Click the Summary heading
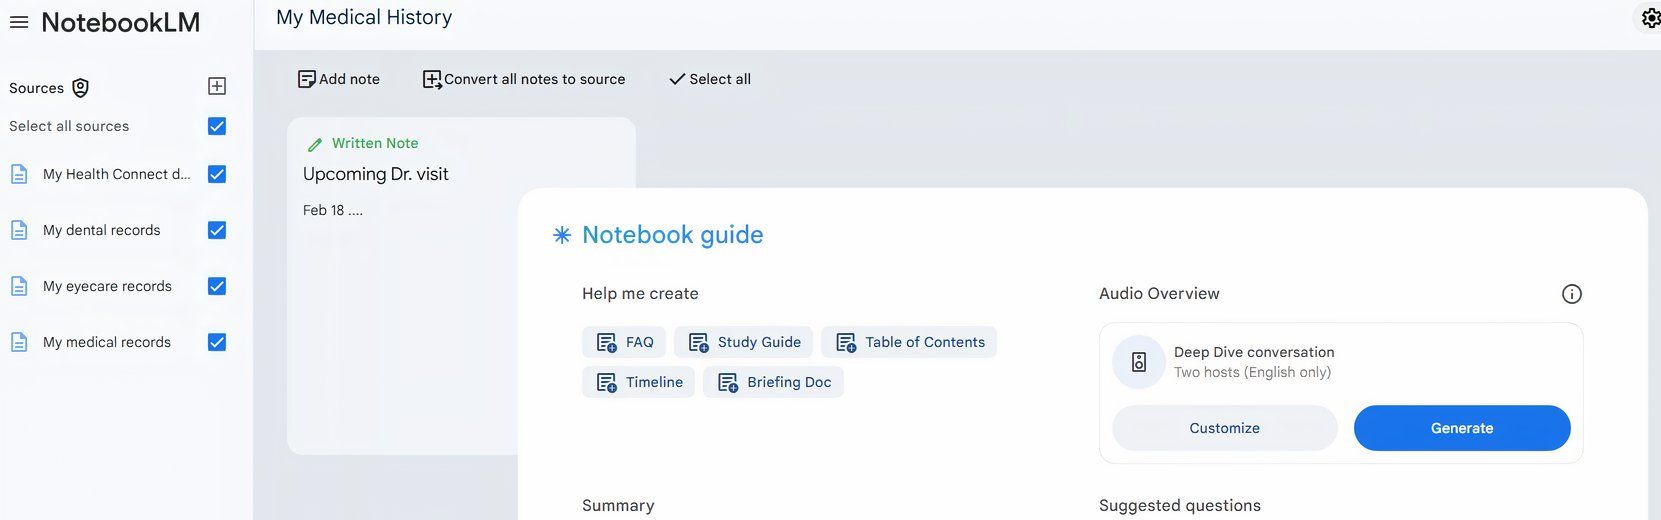 [x=618, y=506]
